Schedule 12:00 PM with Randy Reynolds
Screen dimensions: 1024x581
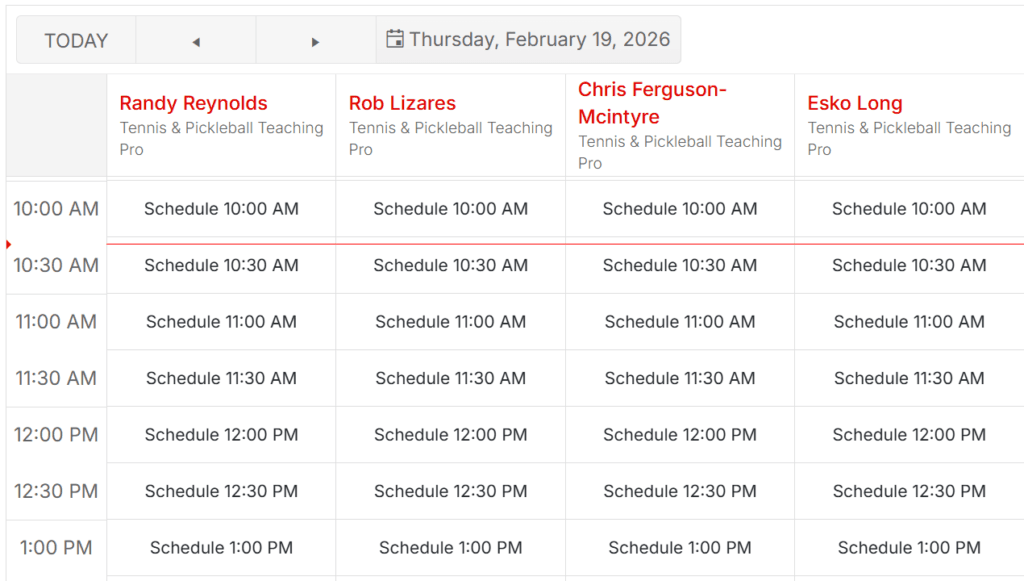tap(221, 435)
